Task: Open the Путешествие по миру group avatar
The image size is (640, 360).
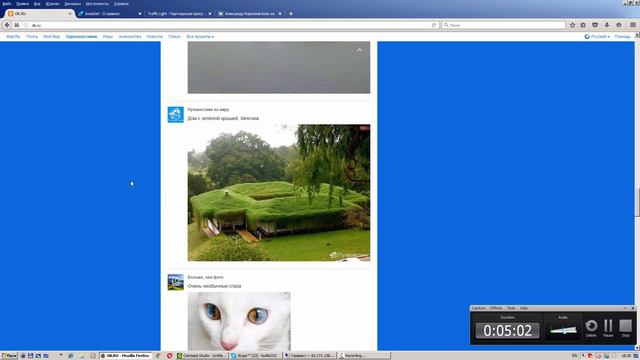Action: (176, 114)
